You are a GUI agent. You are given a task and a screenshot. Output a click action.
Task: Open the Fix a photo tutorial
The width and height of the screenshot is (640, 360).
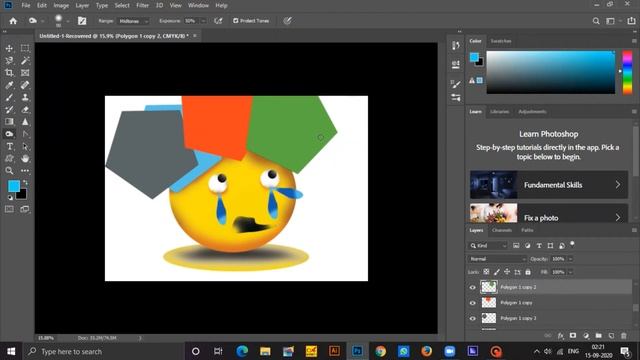549,213
